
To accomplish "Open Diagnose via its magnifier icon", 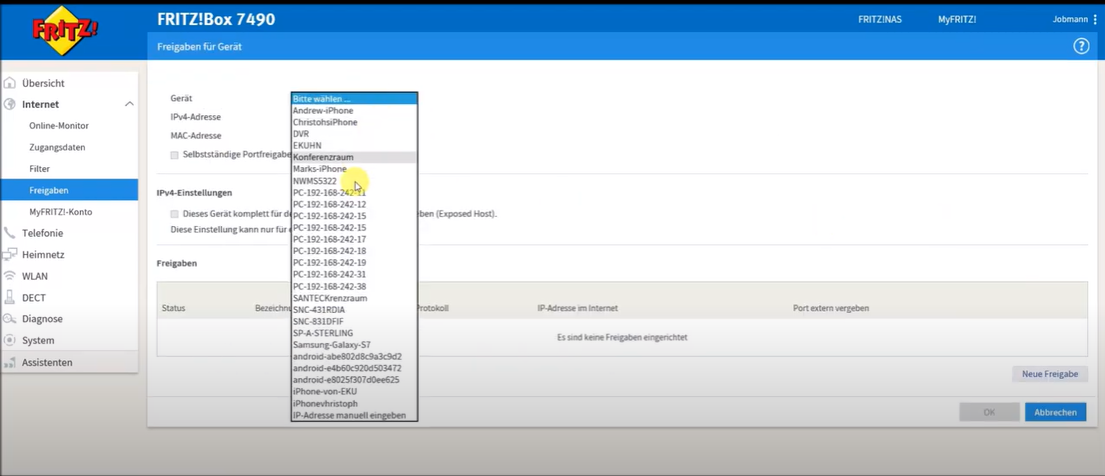I will tap(10, 319).
